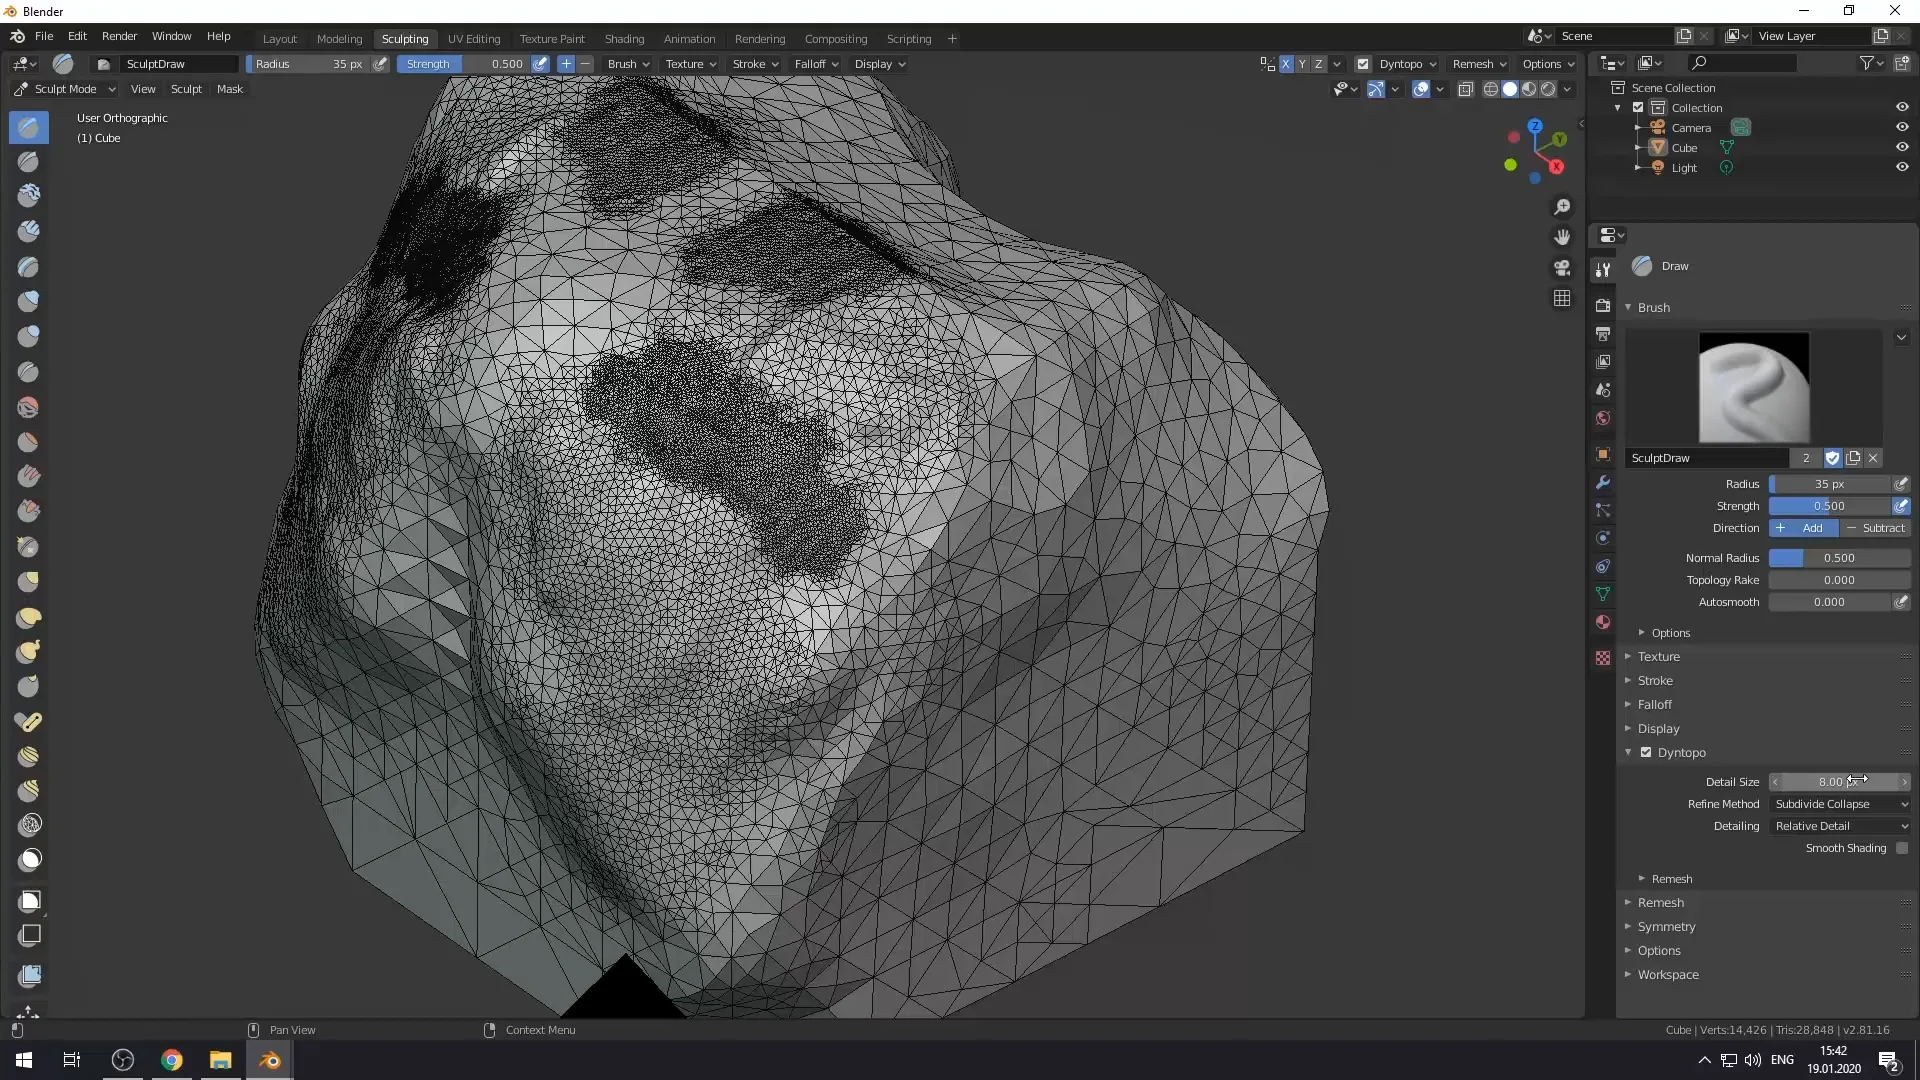Toggle Smooth Shading option
Viewport: 1920px width, 1080px height.
tap(1903, 847)
